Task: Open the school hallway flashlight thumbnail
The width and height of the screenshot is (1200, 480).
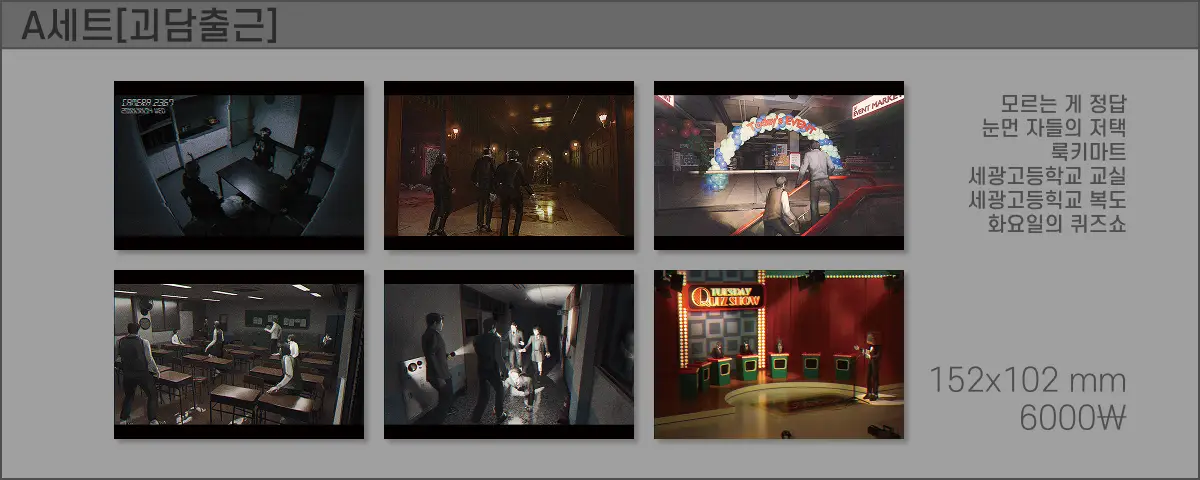Action: click(508, 354)
